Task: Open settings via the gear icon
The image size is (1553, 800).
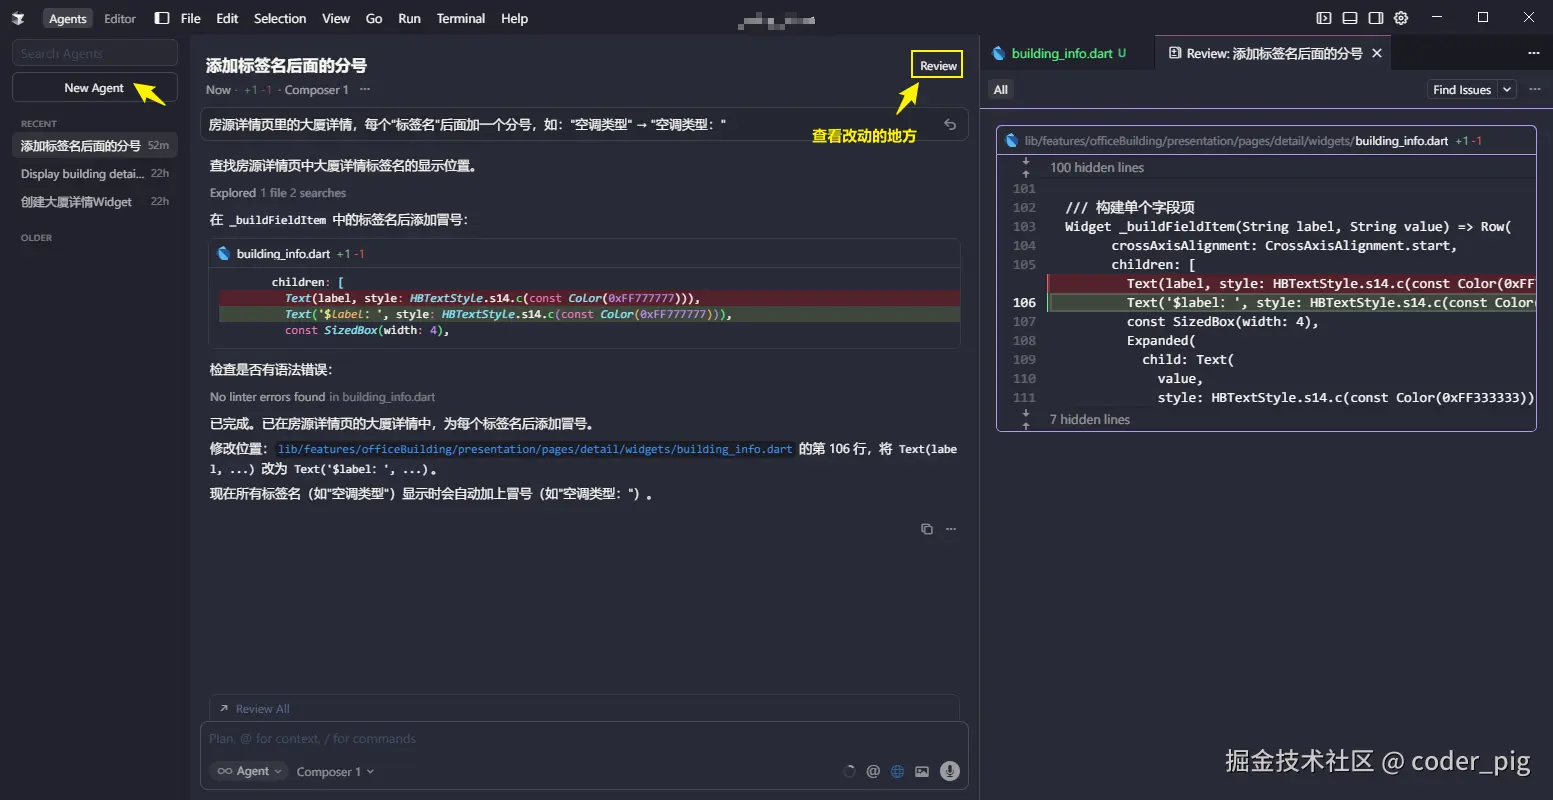Action: [x=1401, y=18]
